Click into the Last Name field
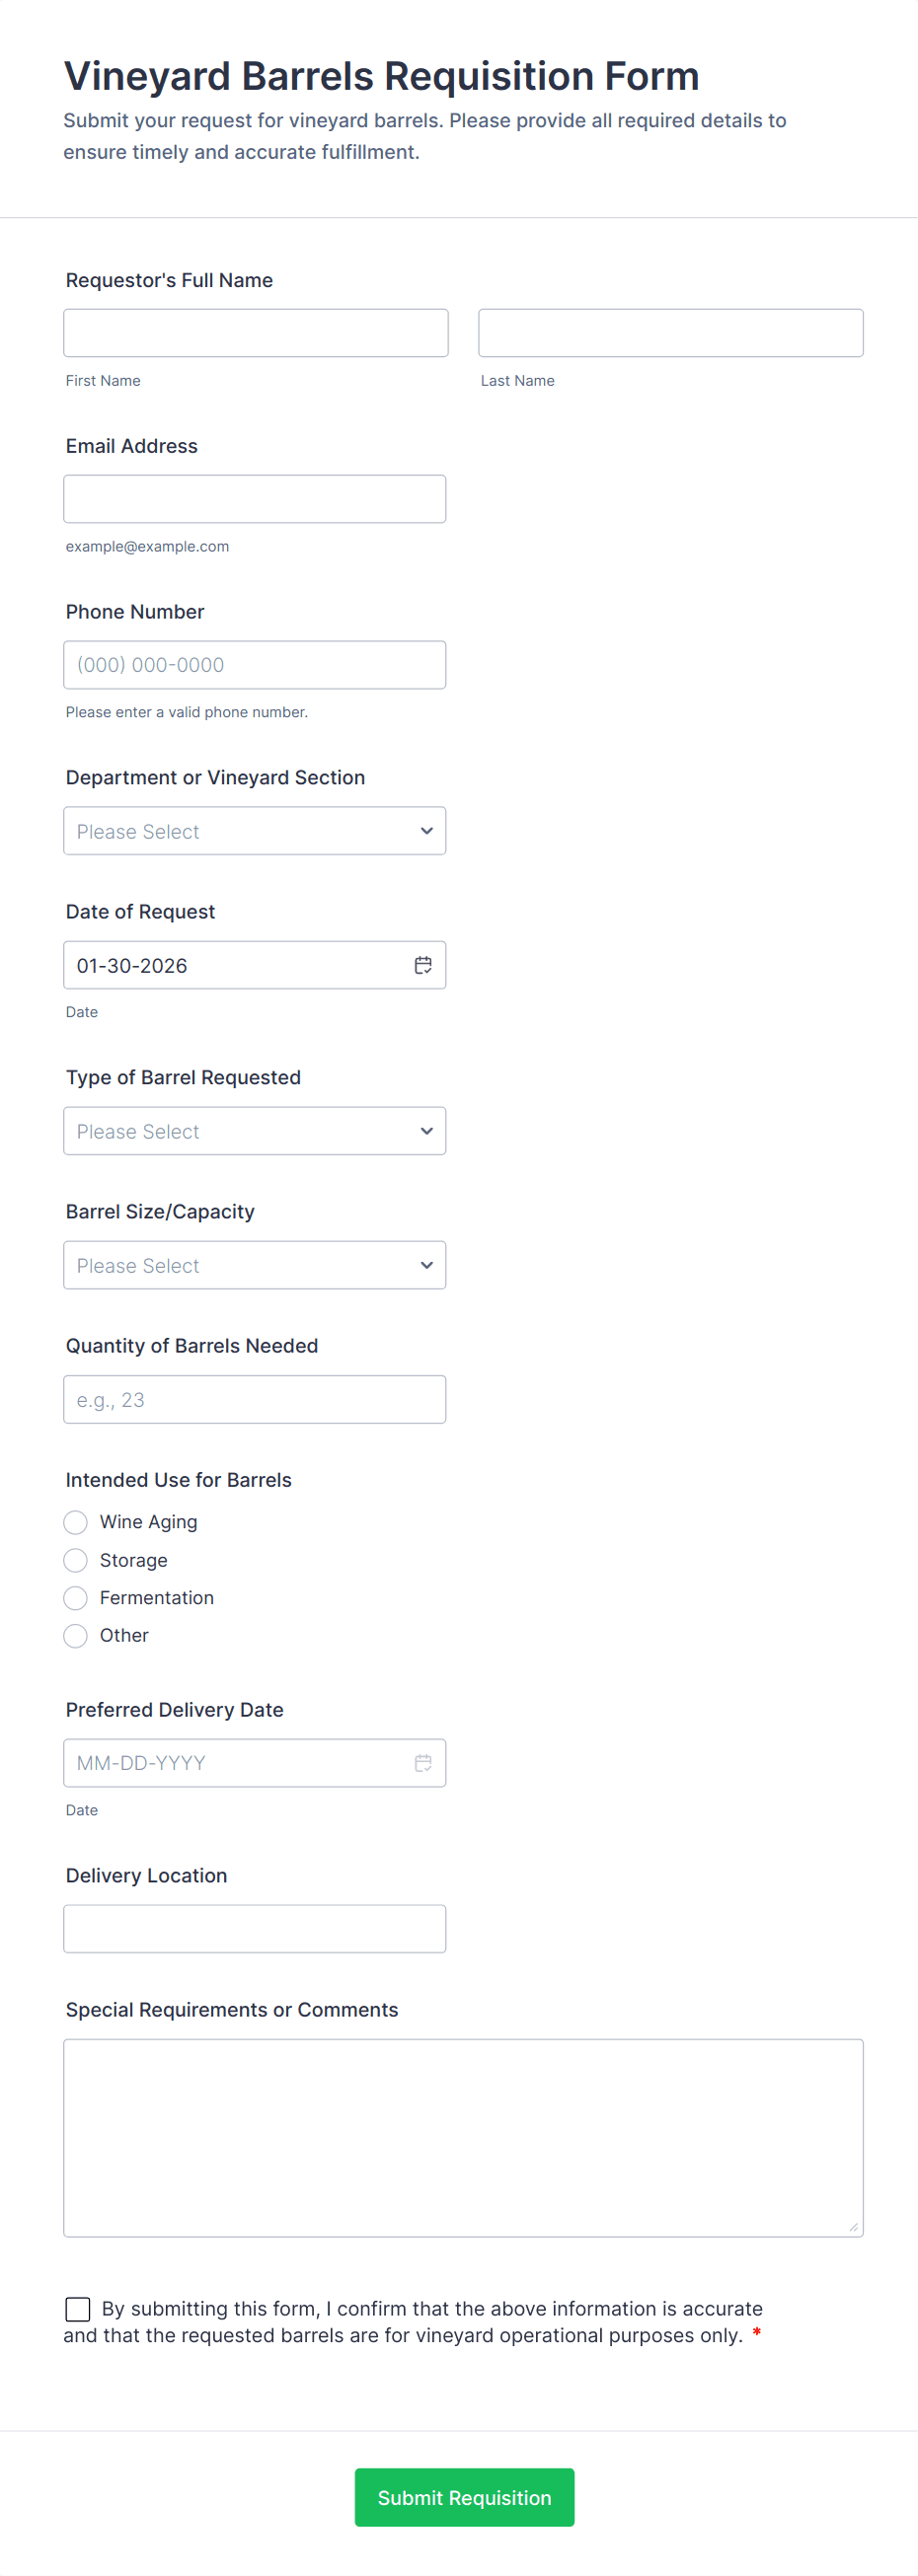Screen dimensions: 918x2576 point(670,333)
